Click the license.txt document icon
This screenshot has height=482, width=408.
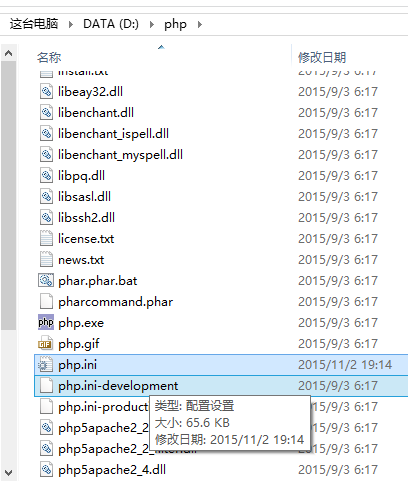click(x=46, y=238)
